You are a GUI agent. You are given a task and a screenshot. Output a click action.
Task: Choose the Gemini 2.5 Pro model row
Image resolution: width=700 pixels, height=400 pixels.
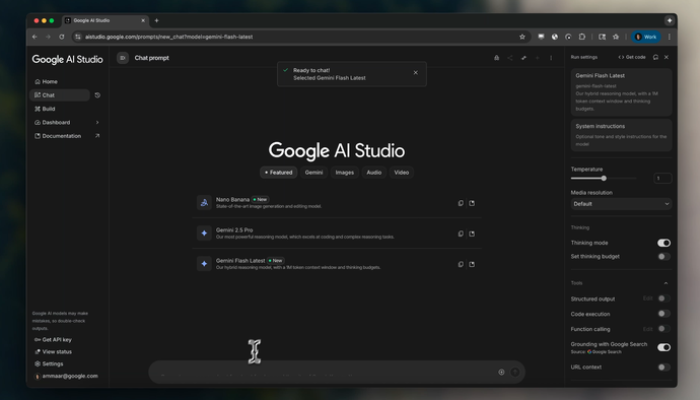click(x=337, y=233)
